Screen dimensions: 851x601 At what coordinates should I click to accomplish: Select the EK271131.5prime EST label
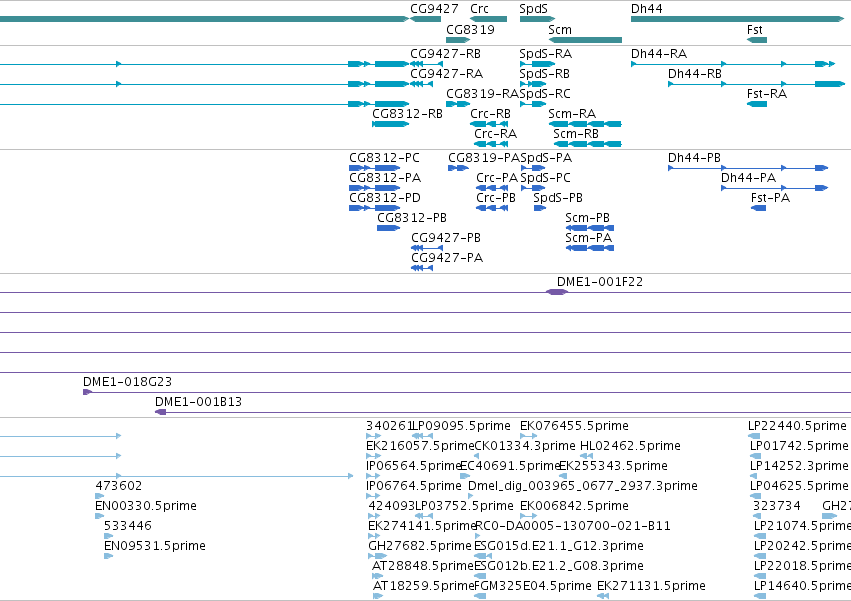[x=651, y=586]
